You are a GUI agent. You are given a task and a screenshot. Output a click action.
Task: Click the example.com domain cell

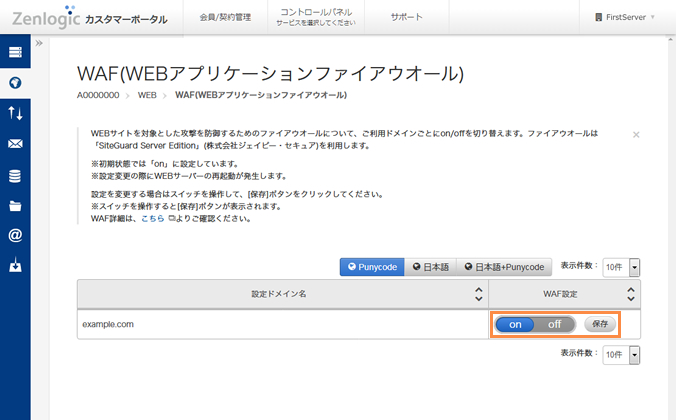coord(283,324)
